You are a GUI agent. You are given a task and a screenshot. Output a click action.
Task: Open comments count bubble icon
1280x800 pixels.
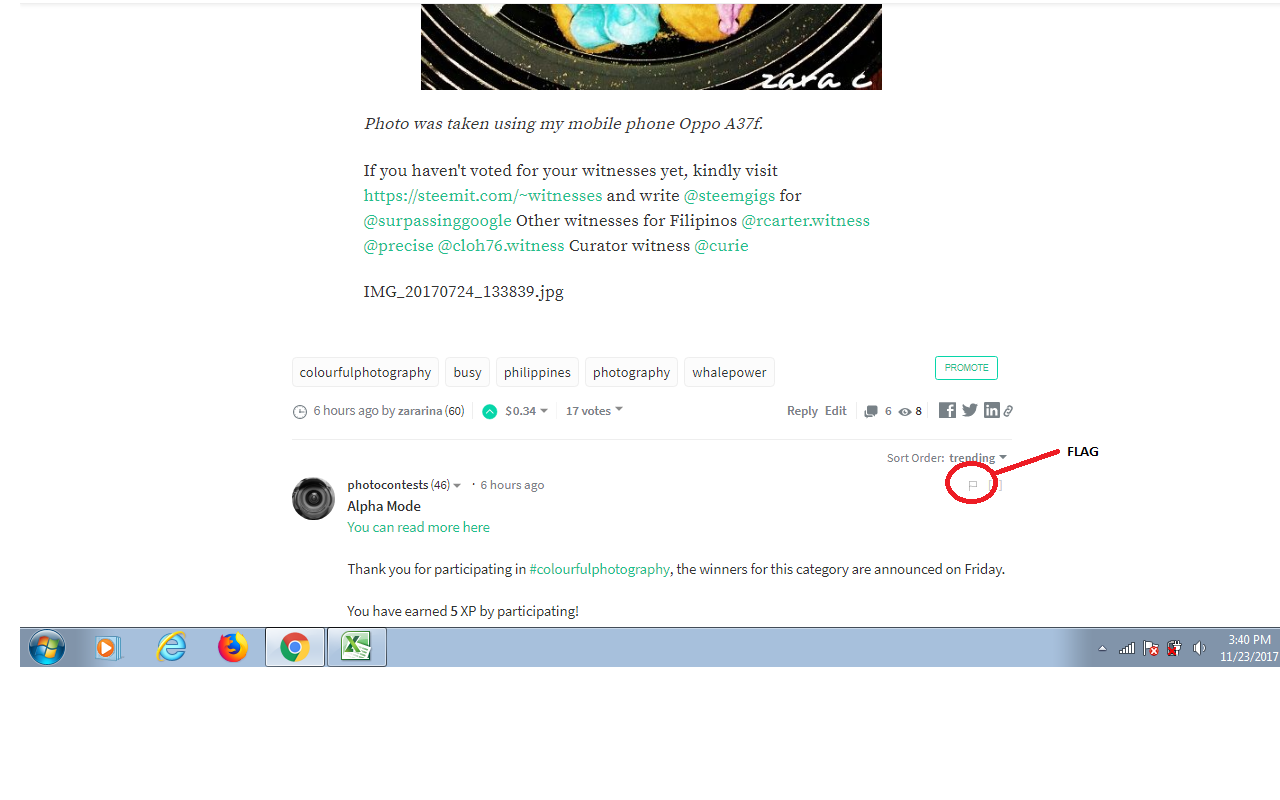pyautogui.click(x=871, y=411)
